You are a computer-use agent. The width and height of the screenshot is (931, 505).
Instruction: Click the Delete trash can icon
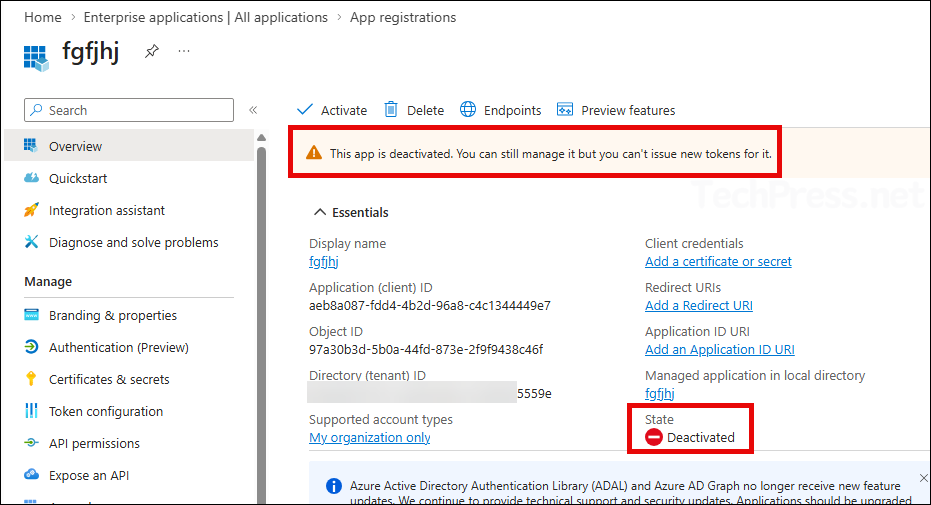click(391, 110)
